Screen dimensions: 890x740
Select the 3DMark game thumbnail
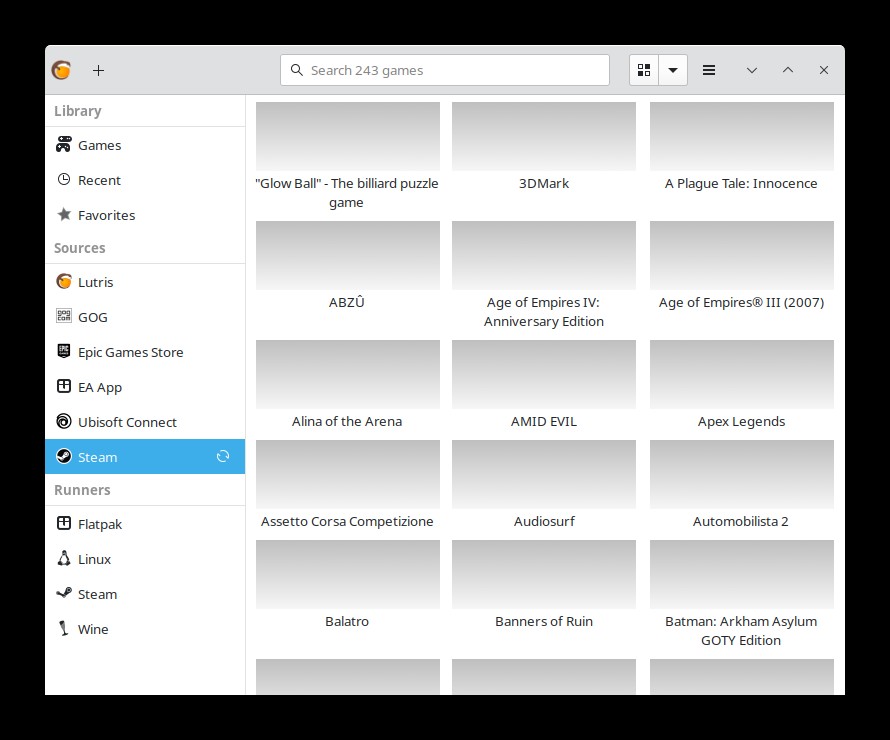pos(544,136)
